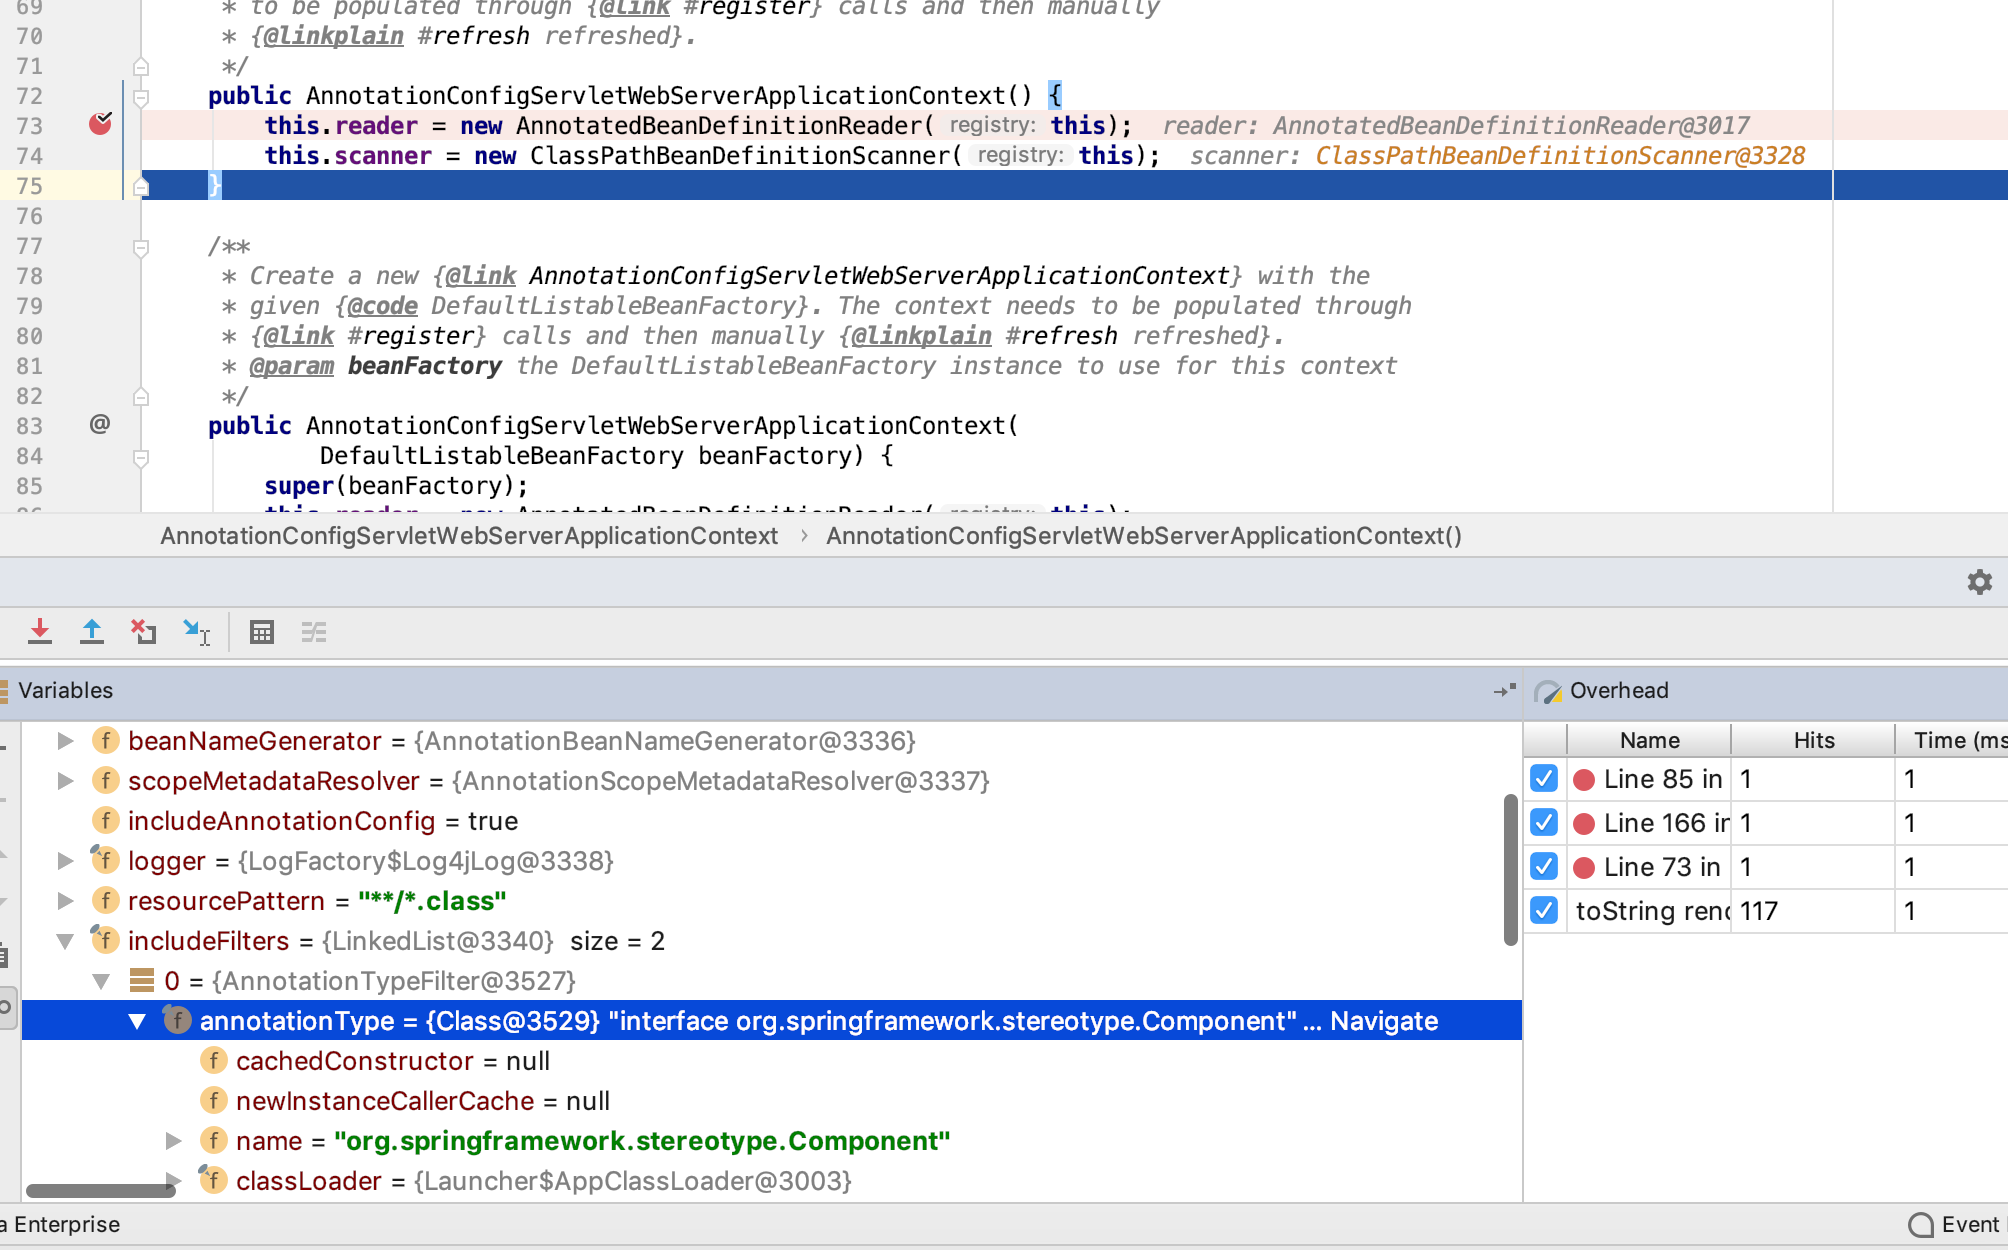Expand the beanNameGenerator variable node
This screenshot has height=1250, width=2008.
pos(65,740)
